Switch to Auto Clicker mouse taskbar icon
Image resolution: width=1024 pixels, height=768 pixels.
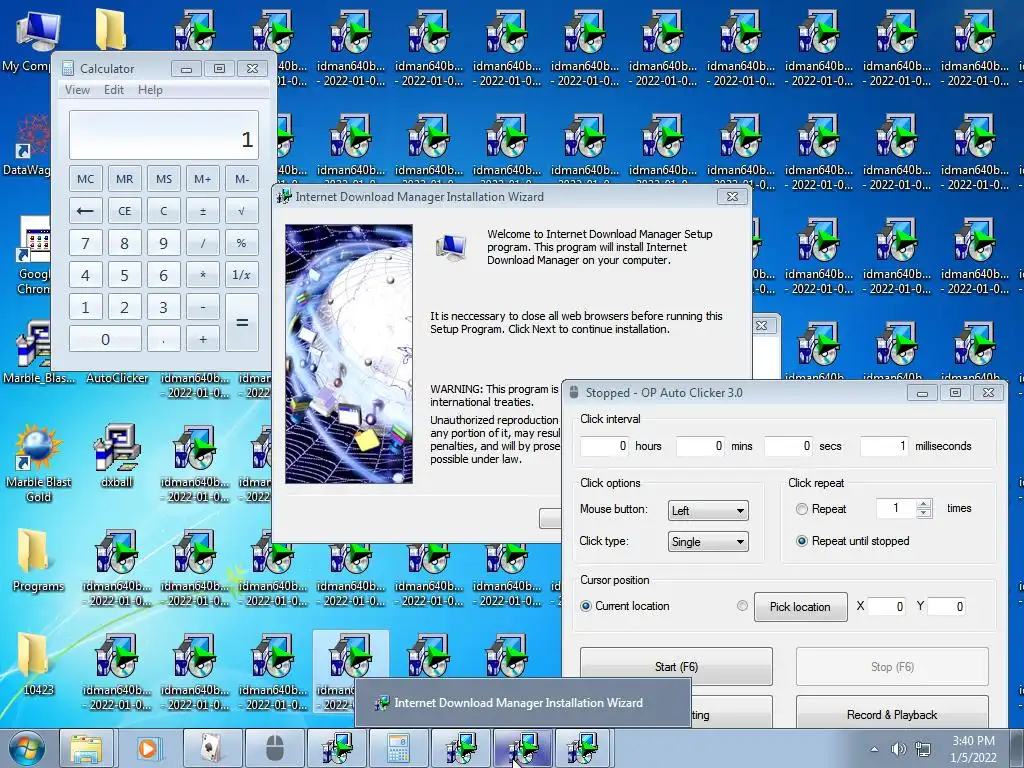(274, 748)
